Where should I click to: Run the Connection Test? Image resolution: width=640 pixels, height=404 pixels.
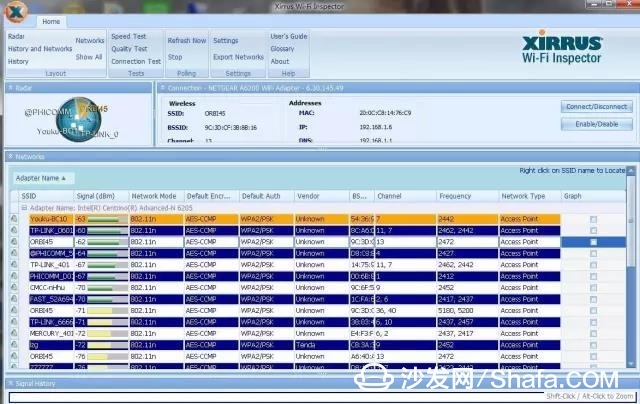tap(136, 61)
